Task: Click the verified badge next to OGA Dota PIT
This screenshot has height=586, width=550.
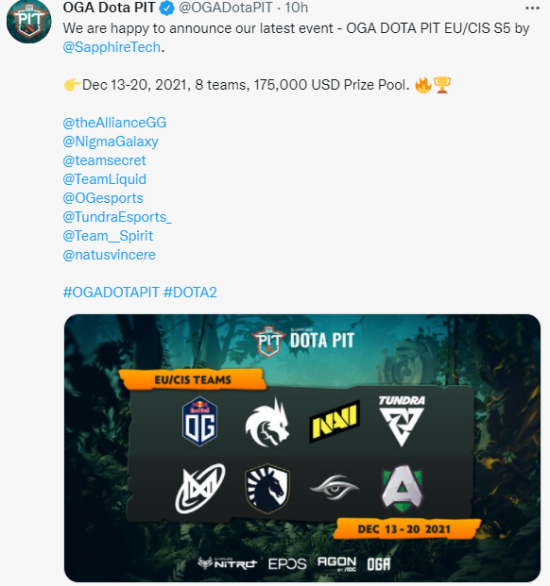Action: (167, 8)
